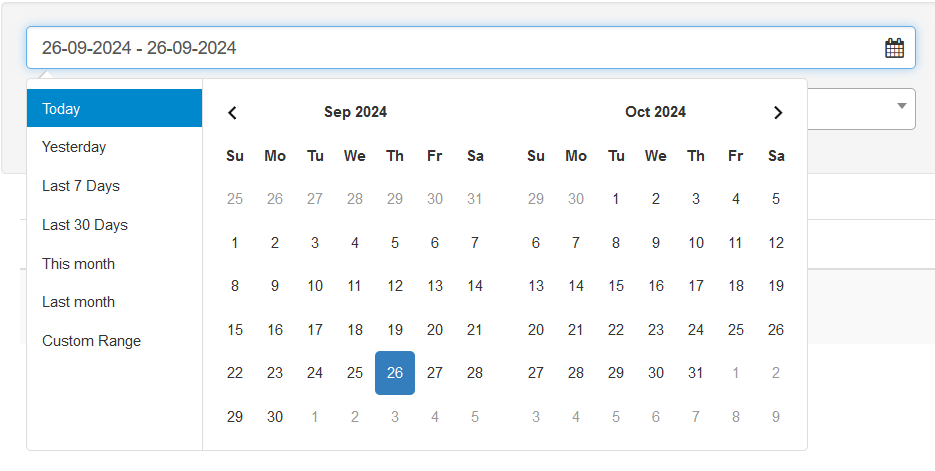Select September 30 in left calendar
This screenshot has width=935, height=471.
click(x=275, y=417)
